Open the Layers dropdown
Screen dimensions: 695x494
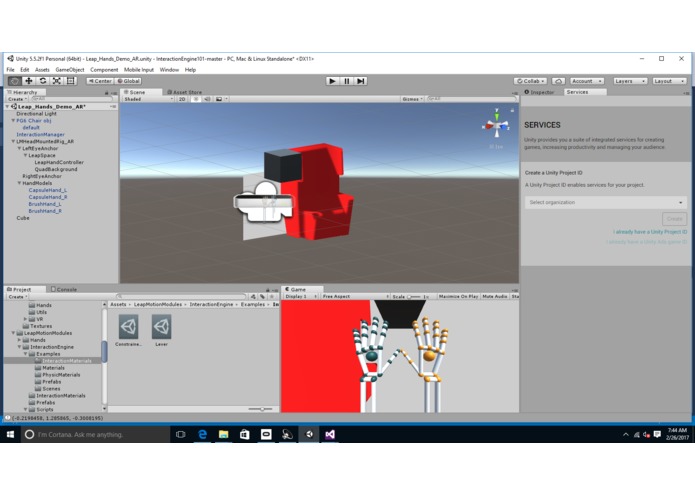630,81
